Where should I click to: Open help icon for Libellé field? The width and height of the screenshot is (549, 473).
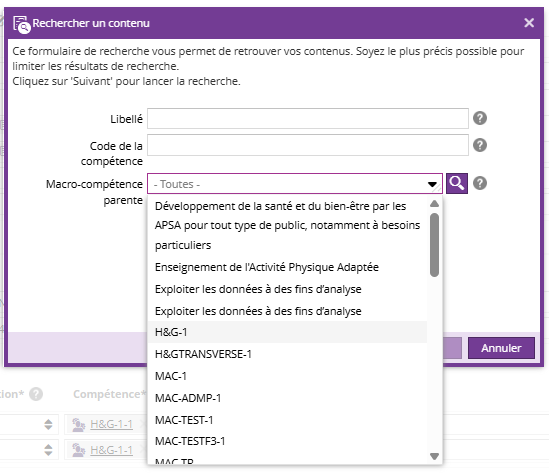tap(480, 118)
